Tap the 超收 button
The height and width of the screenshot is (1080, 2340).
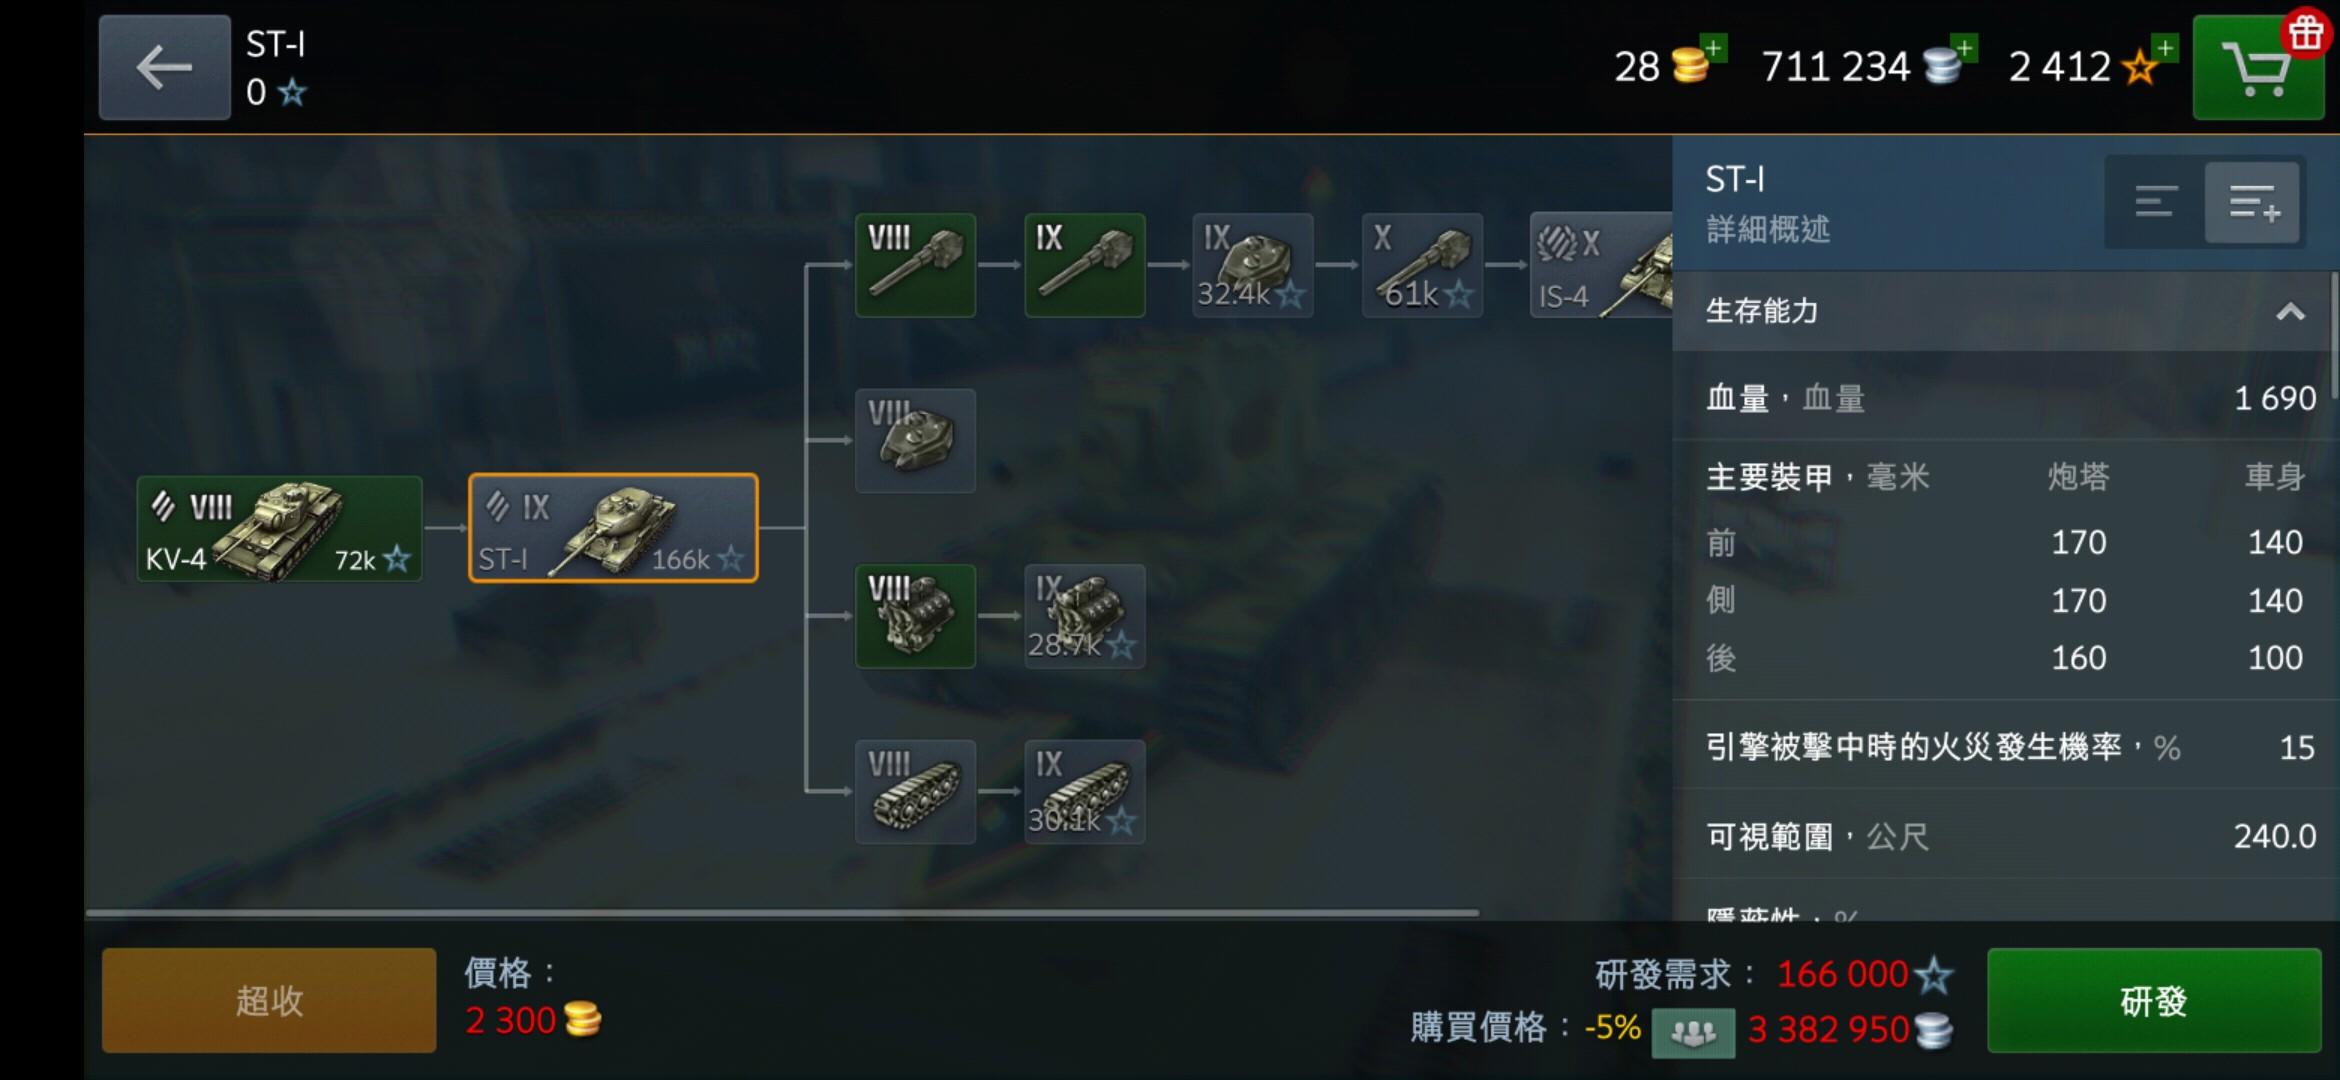pos(269,1000)
